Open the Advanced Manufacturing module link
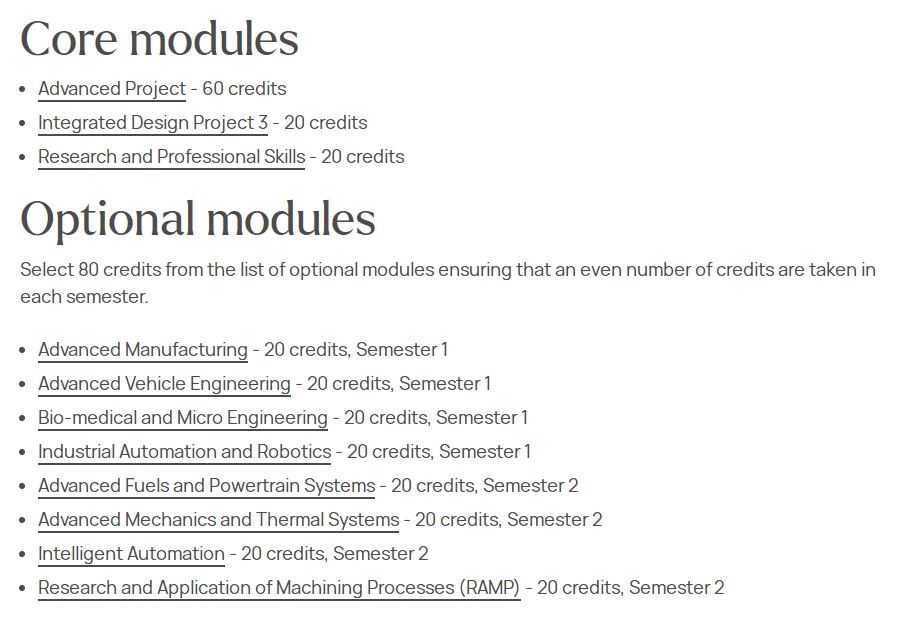The width and height of the screenshot is (898, 623). pyautogui.click(x=143, y=349)
